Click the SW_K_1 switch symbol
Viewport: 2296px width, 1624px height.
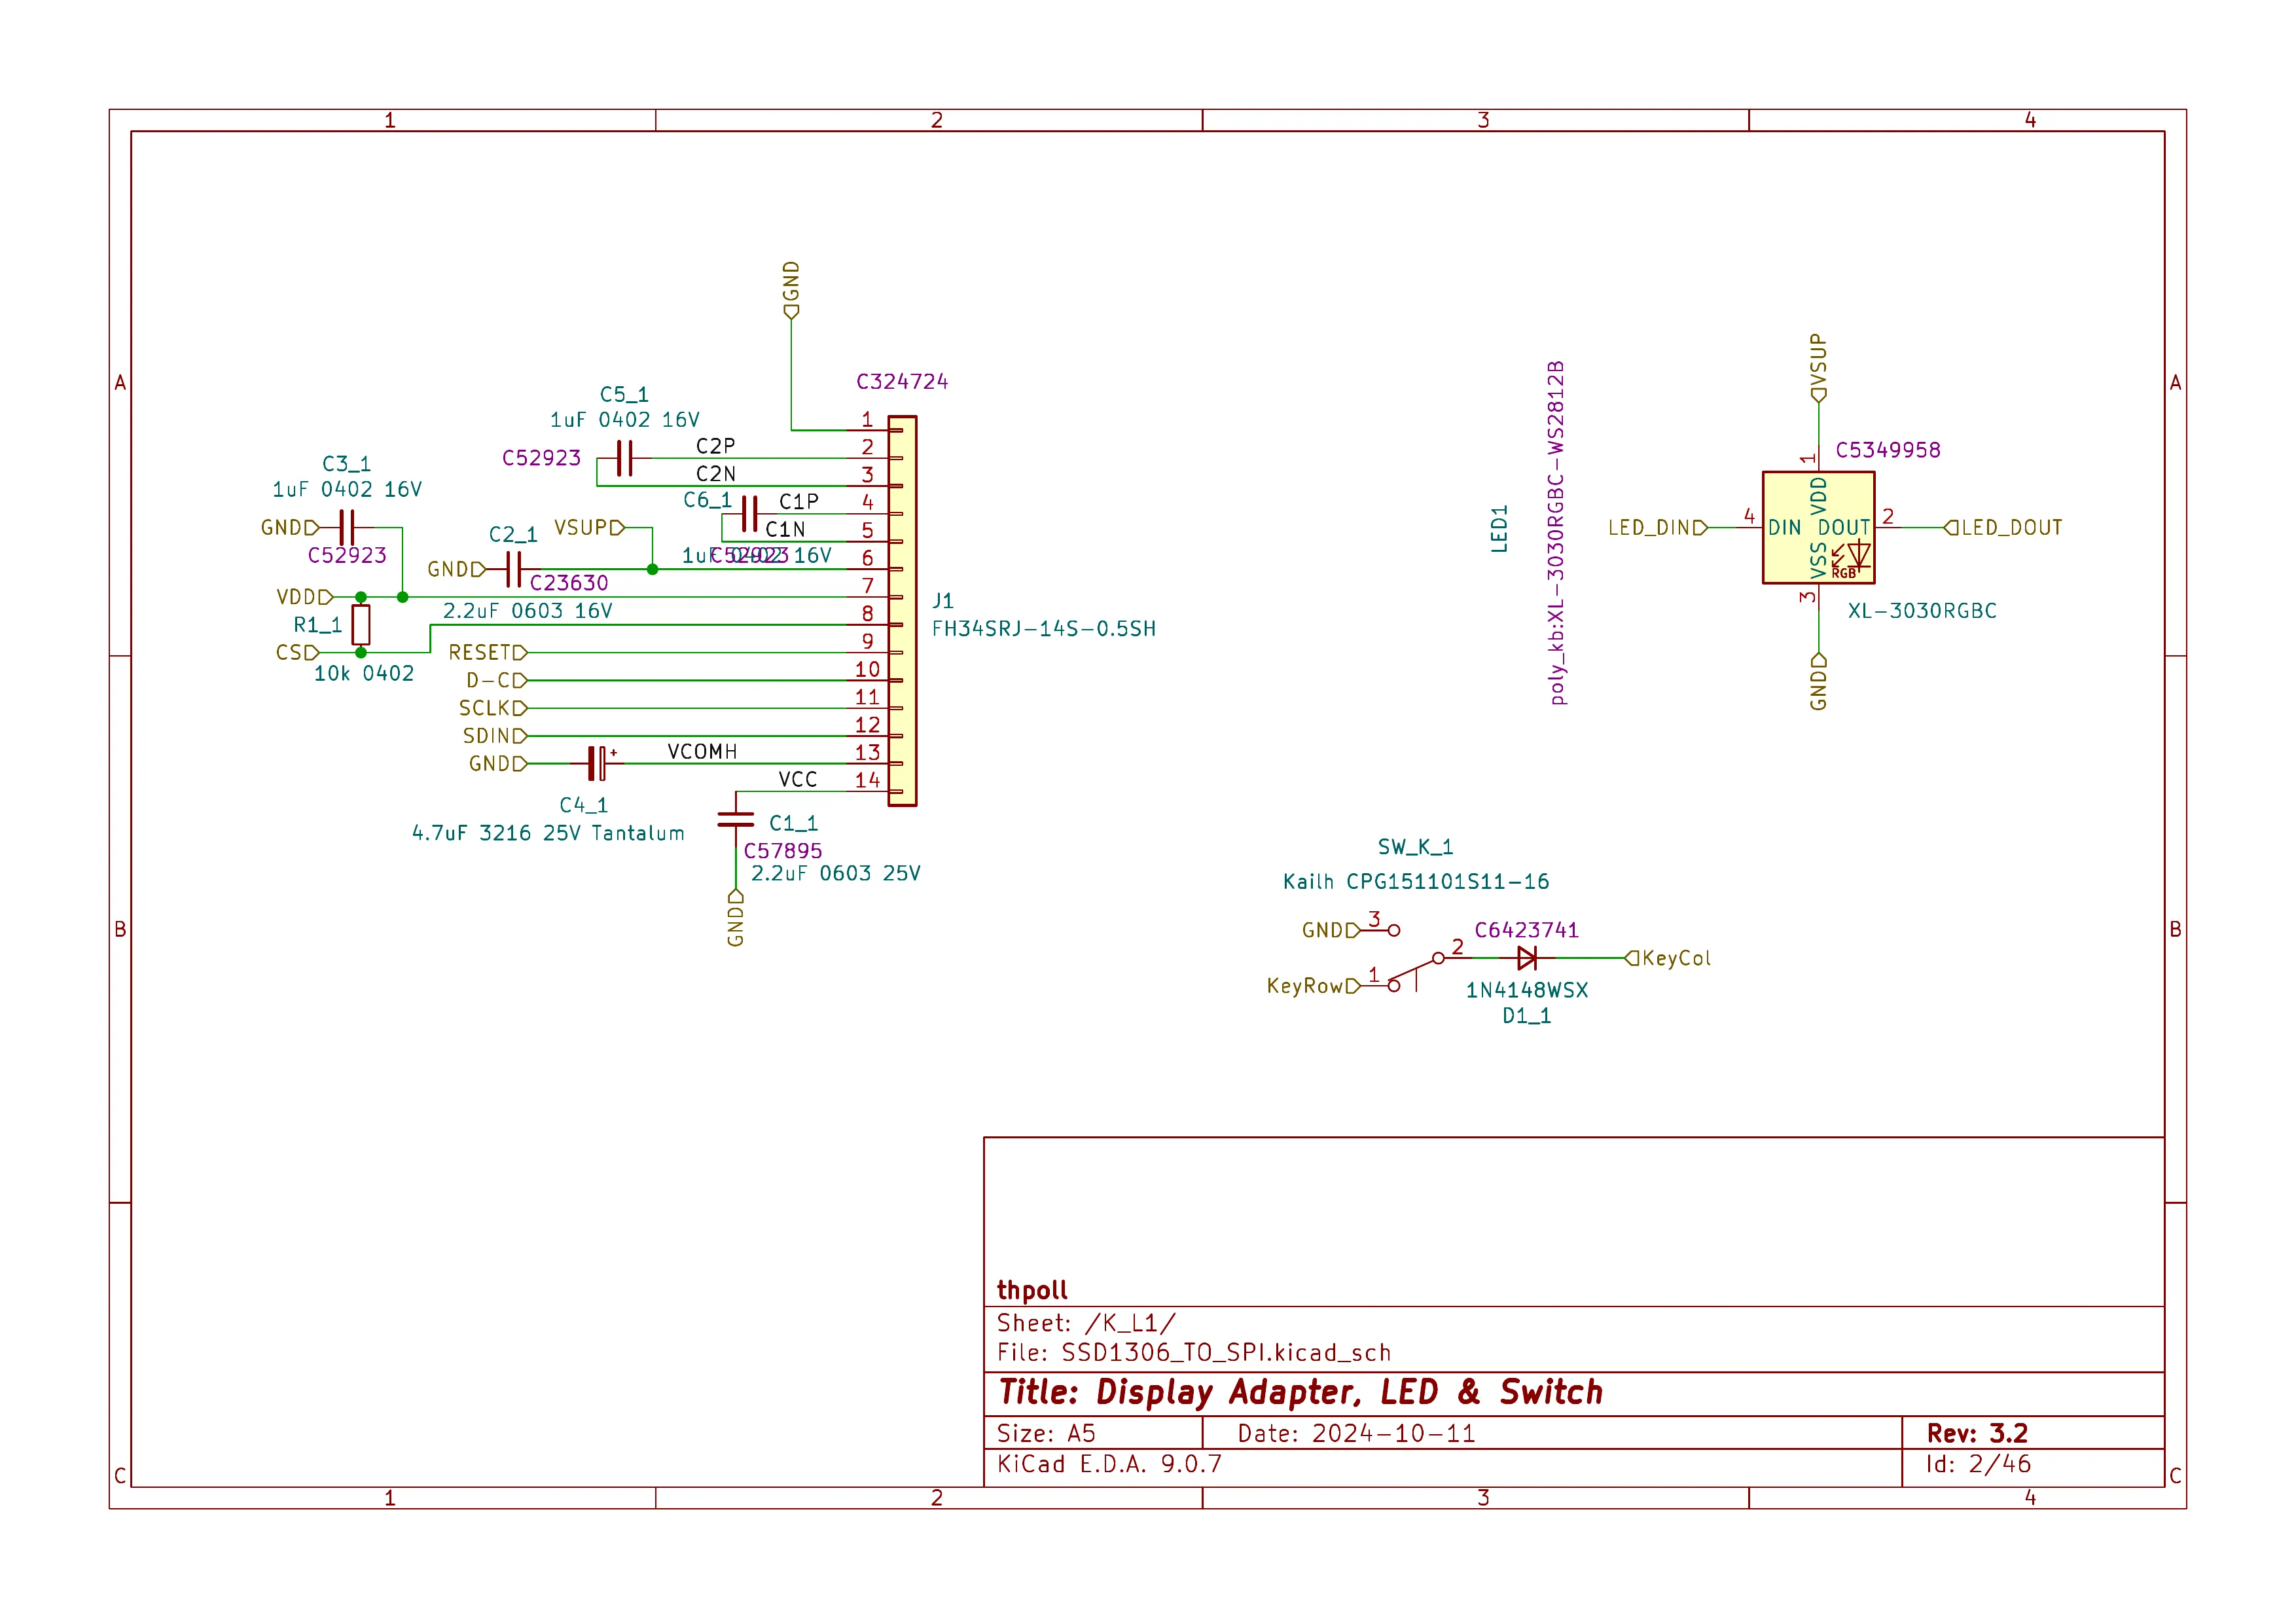[1415, 958]
